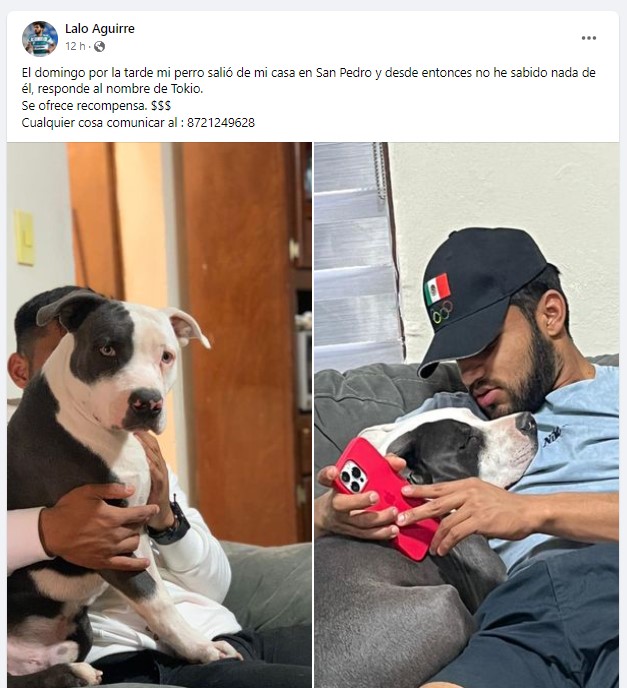Open the Lalo Aguirre profile name link

(100, 29)
